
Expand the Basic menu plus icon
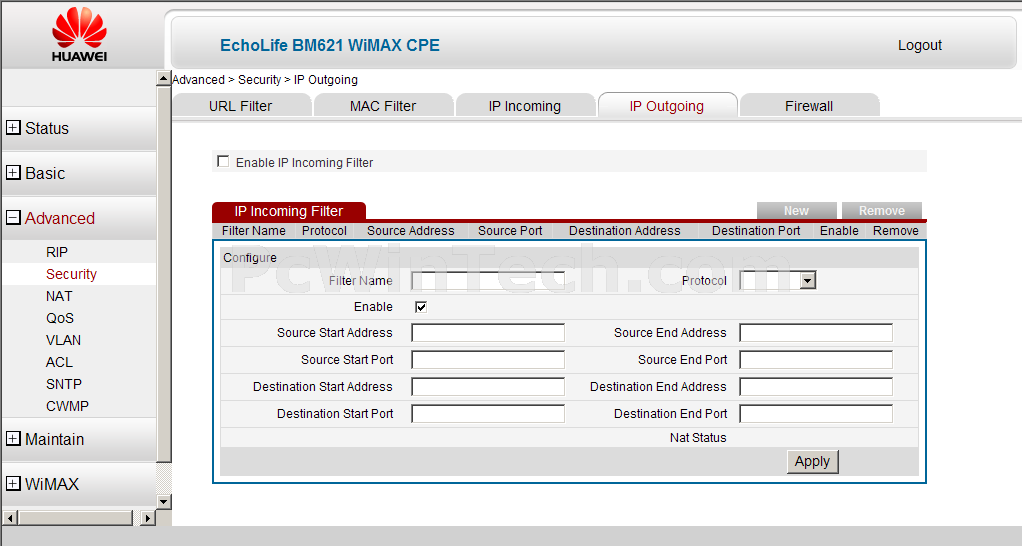coord(13,173)
